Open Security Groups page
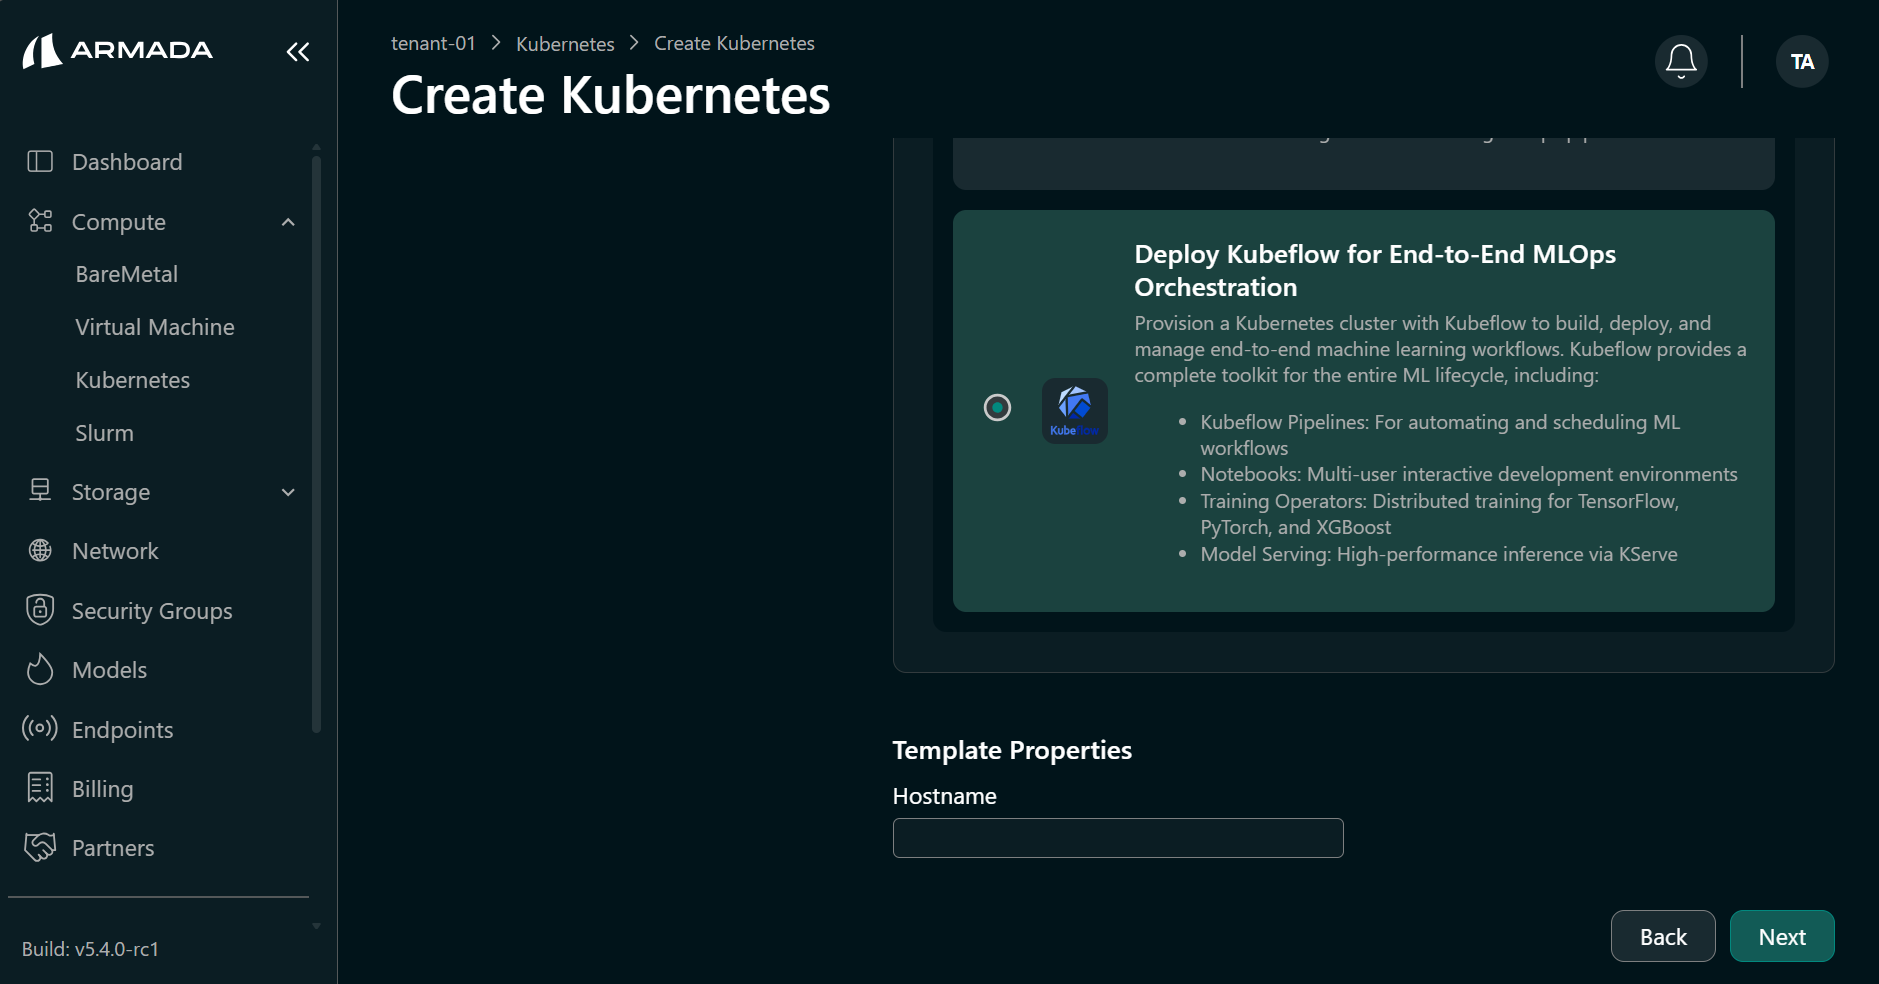Image resolution: width=1879 pixels, height=984 pixels. 152,611
